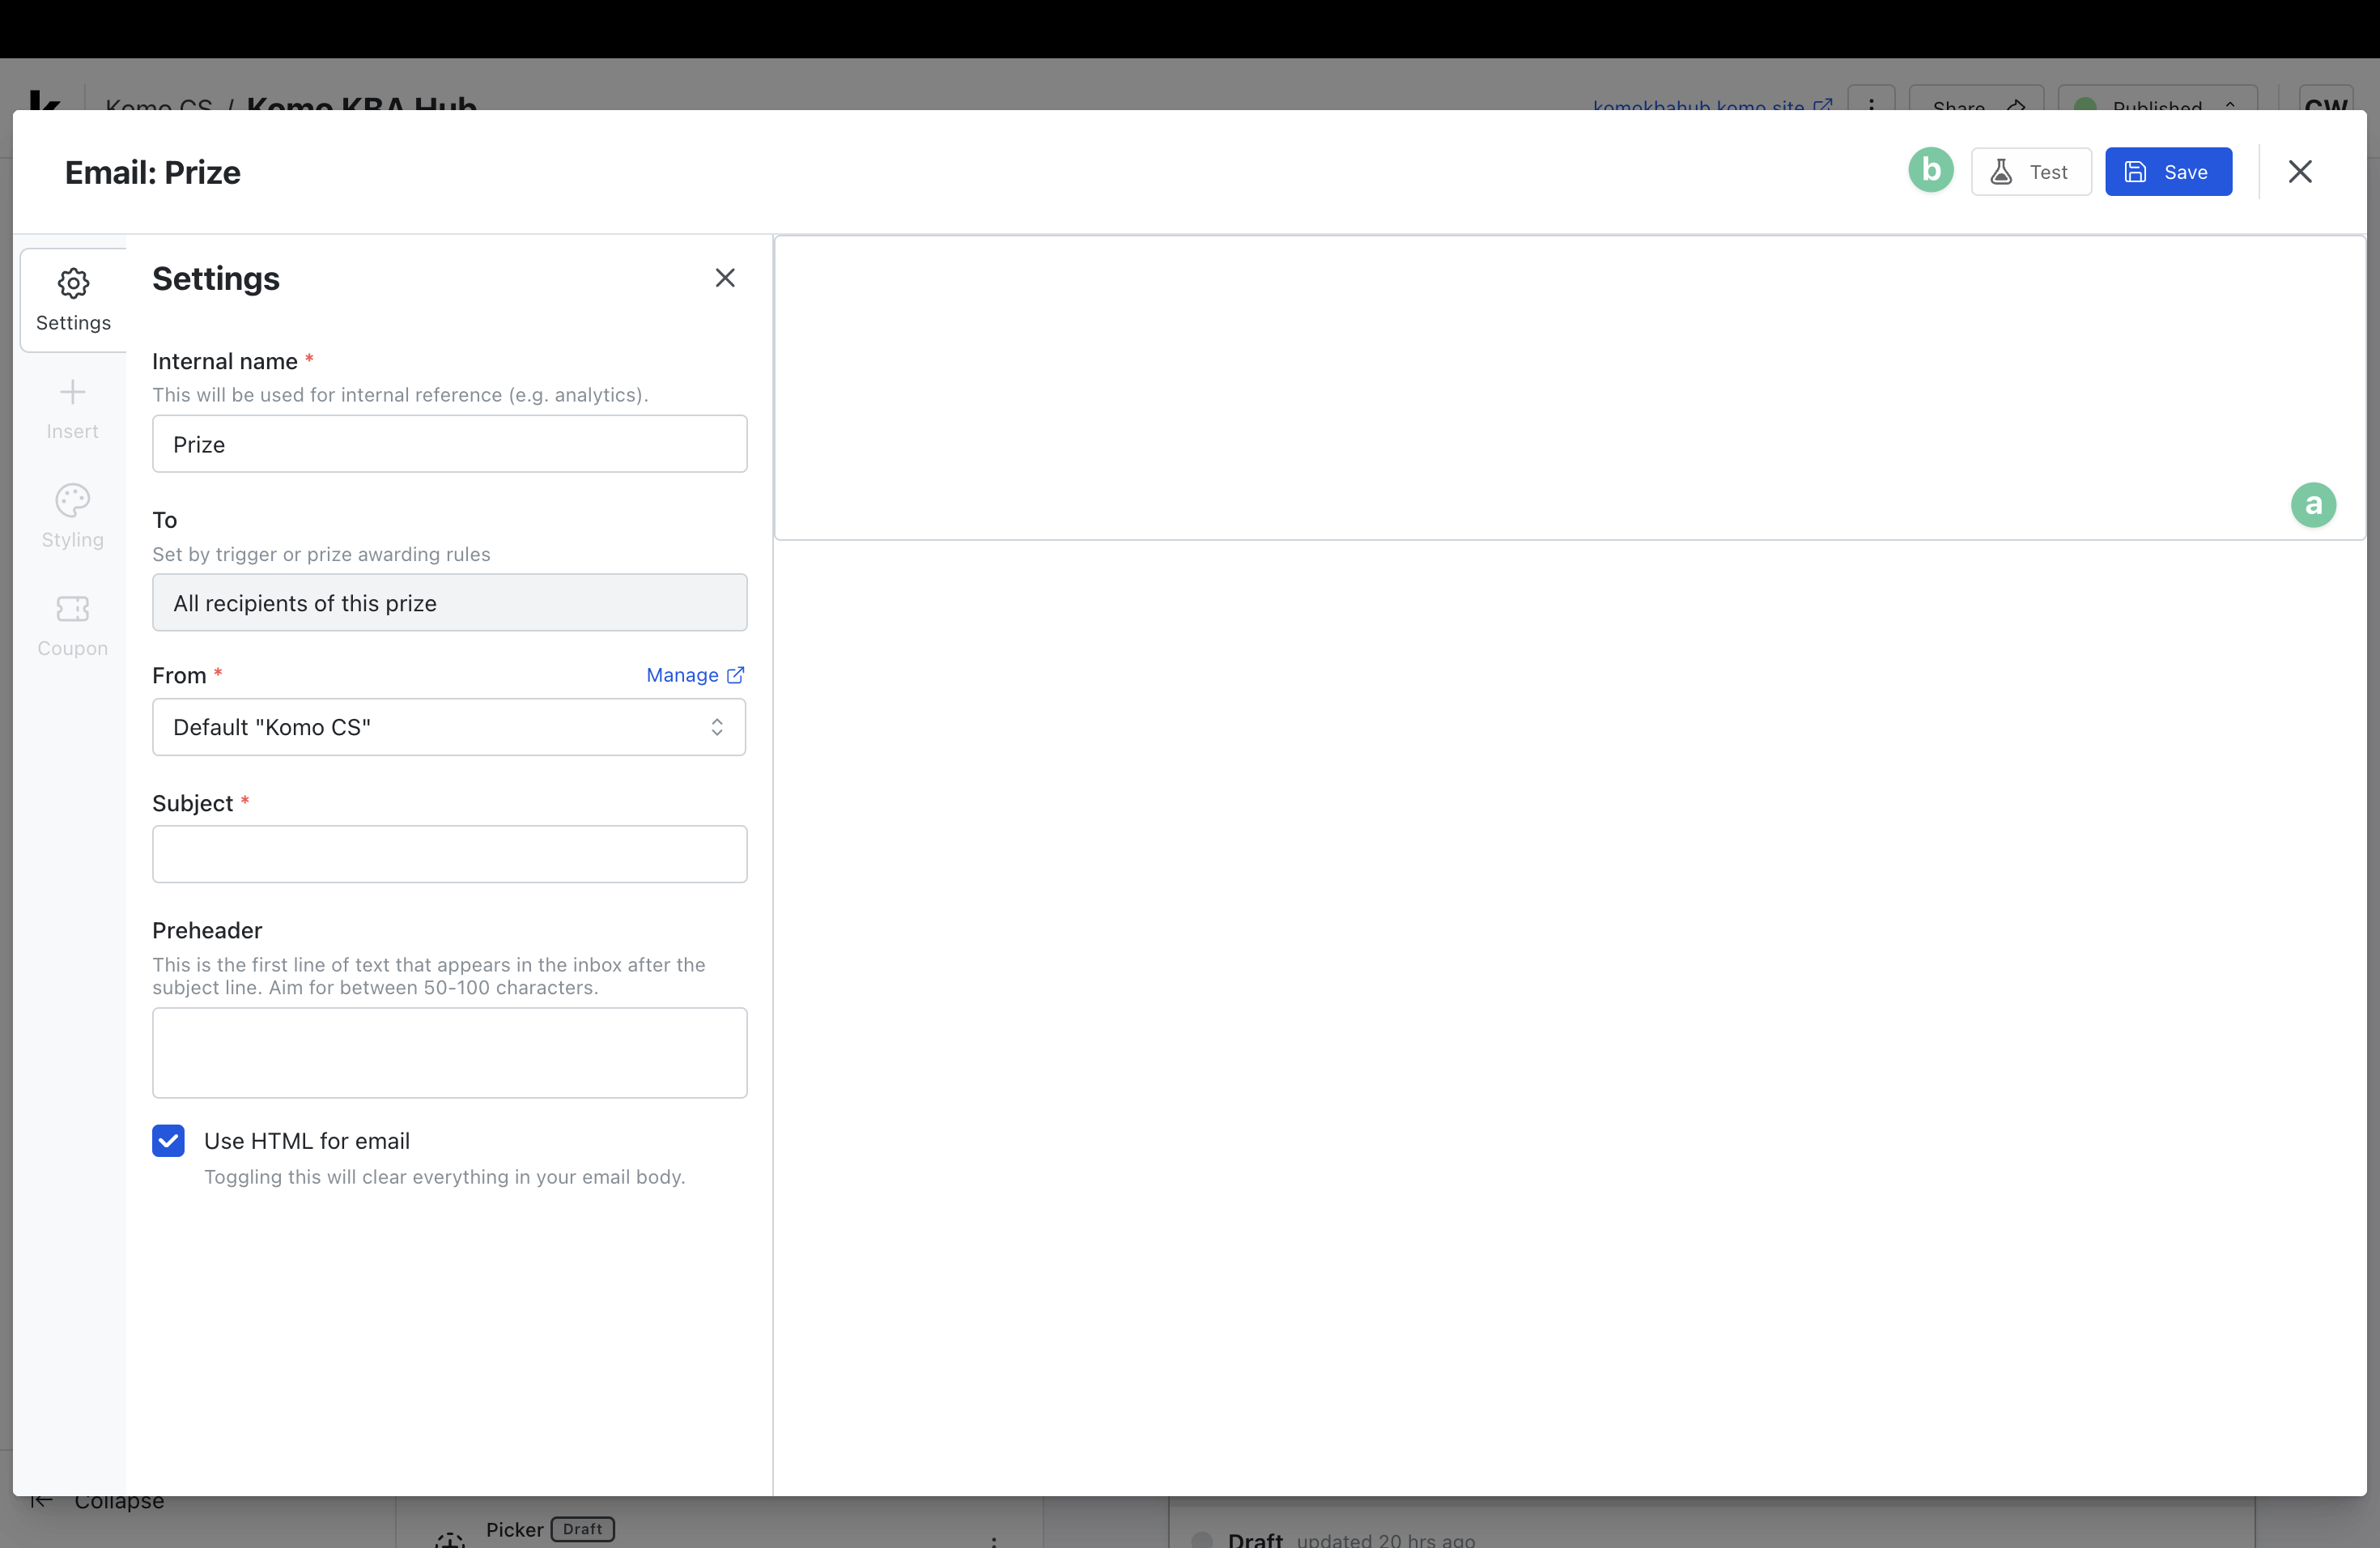Click the Test flask button
The image size is (2380, 1548).
pos(2030,172)
